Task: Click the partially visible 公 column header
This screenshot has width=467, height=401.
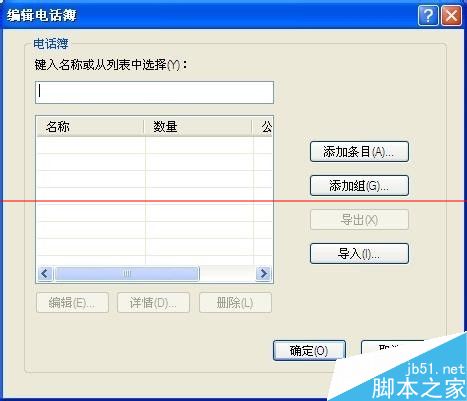Action: tap(263, 127)
